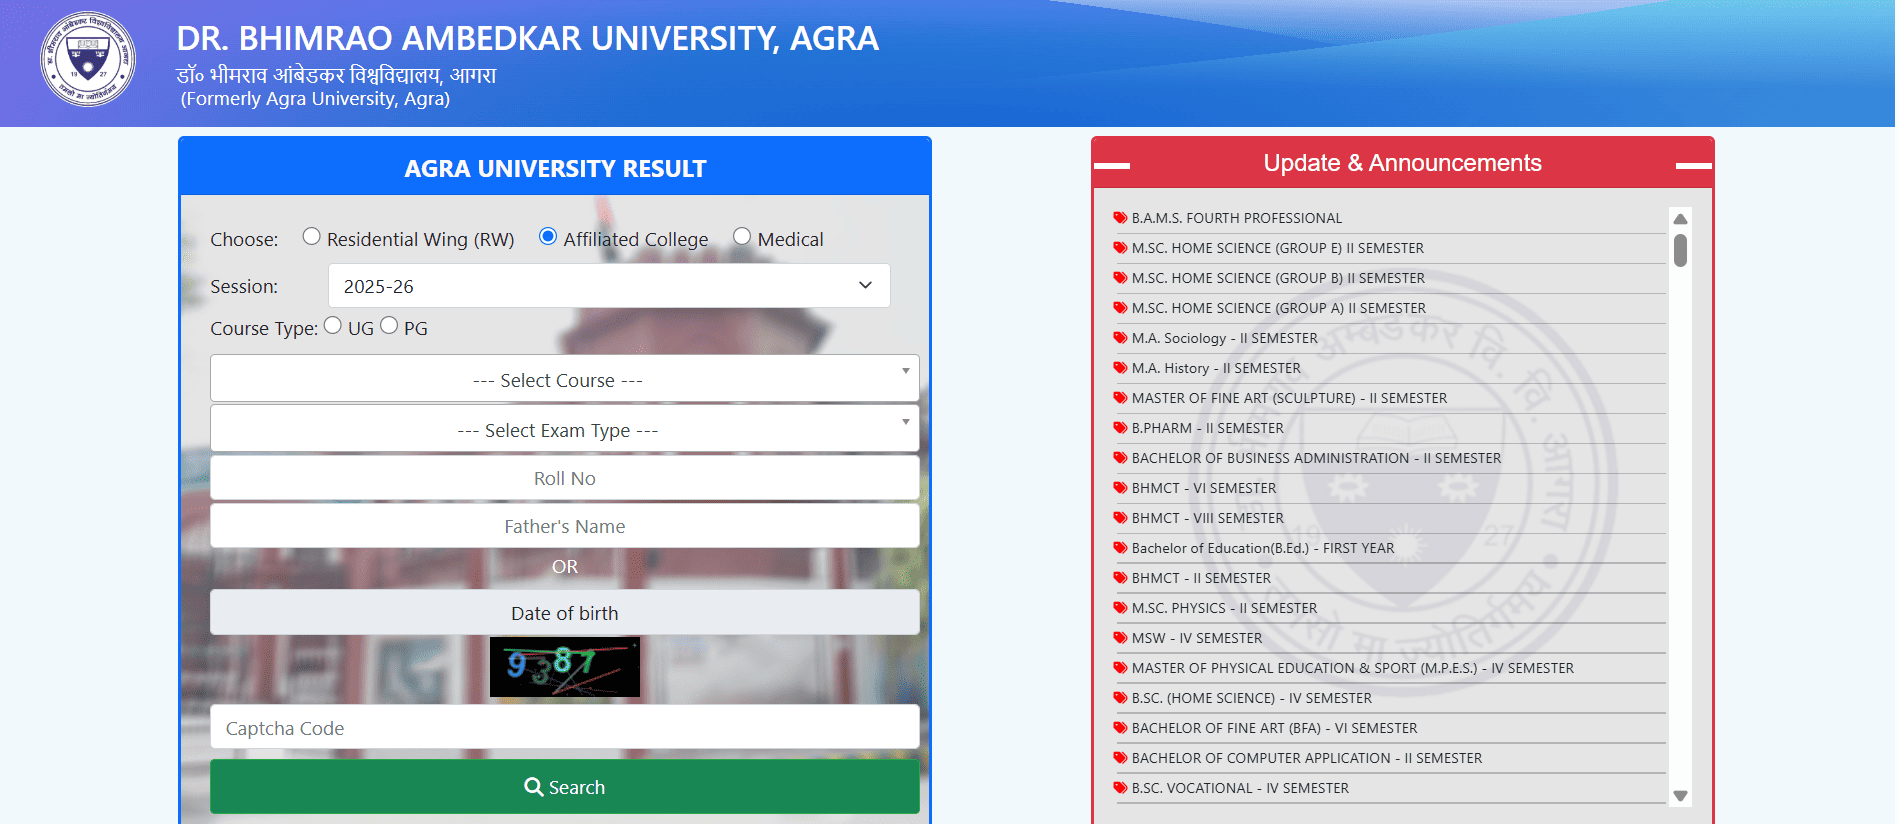
Task: Click the captcha image 9387
Action: point(565,667)
